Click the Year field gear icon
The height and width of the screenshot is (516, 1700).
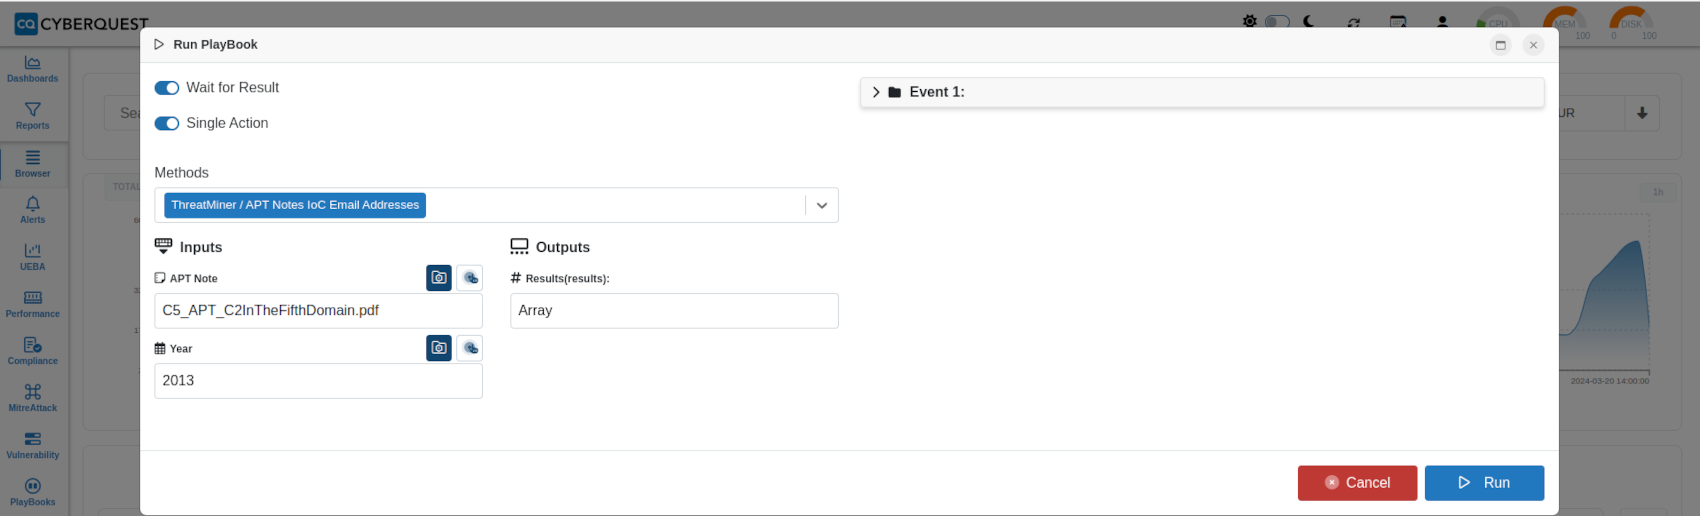[470, 348]
